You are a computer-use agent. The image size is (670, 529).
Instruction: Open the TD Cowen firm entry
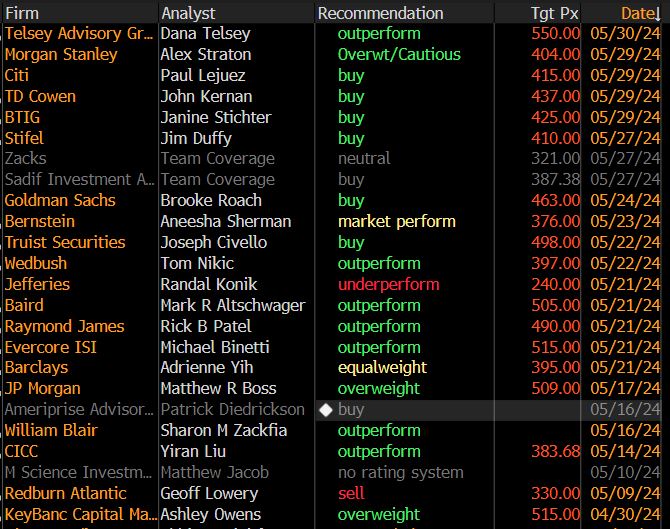40,96
